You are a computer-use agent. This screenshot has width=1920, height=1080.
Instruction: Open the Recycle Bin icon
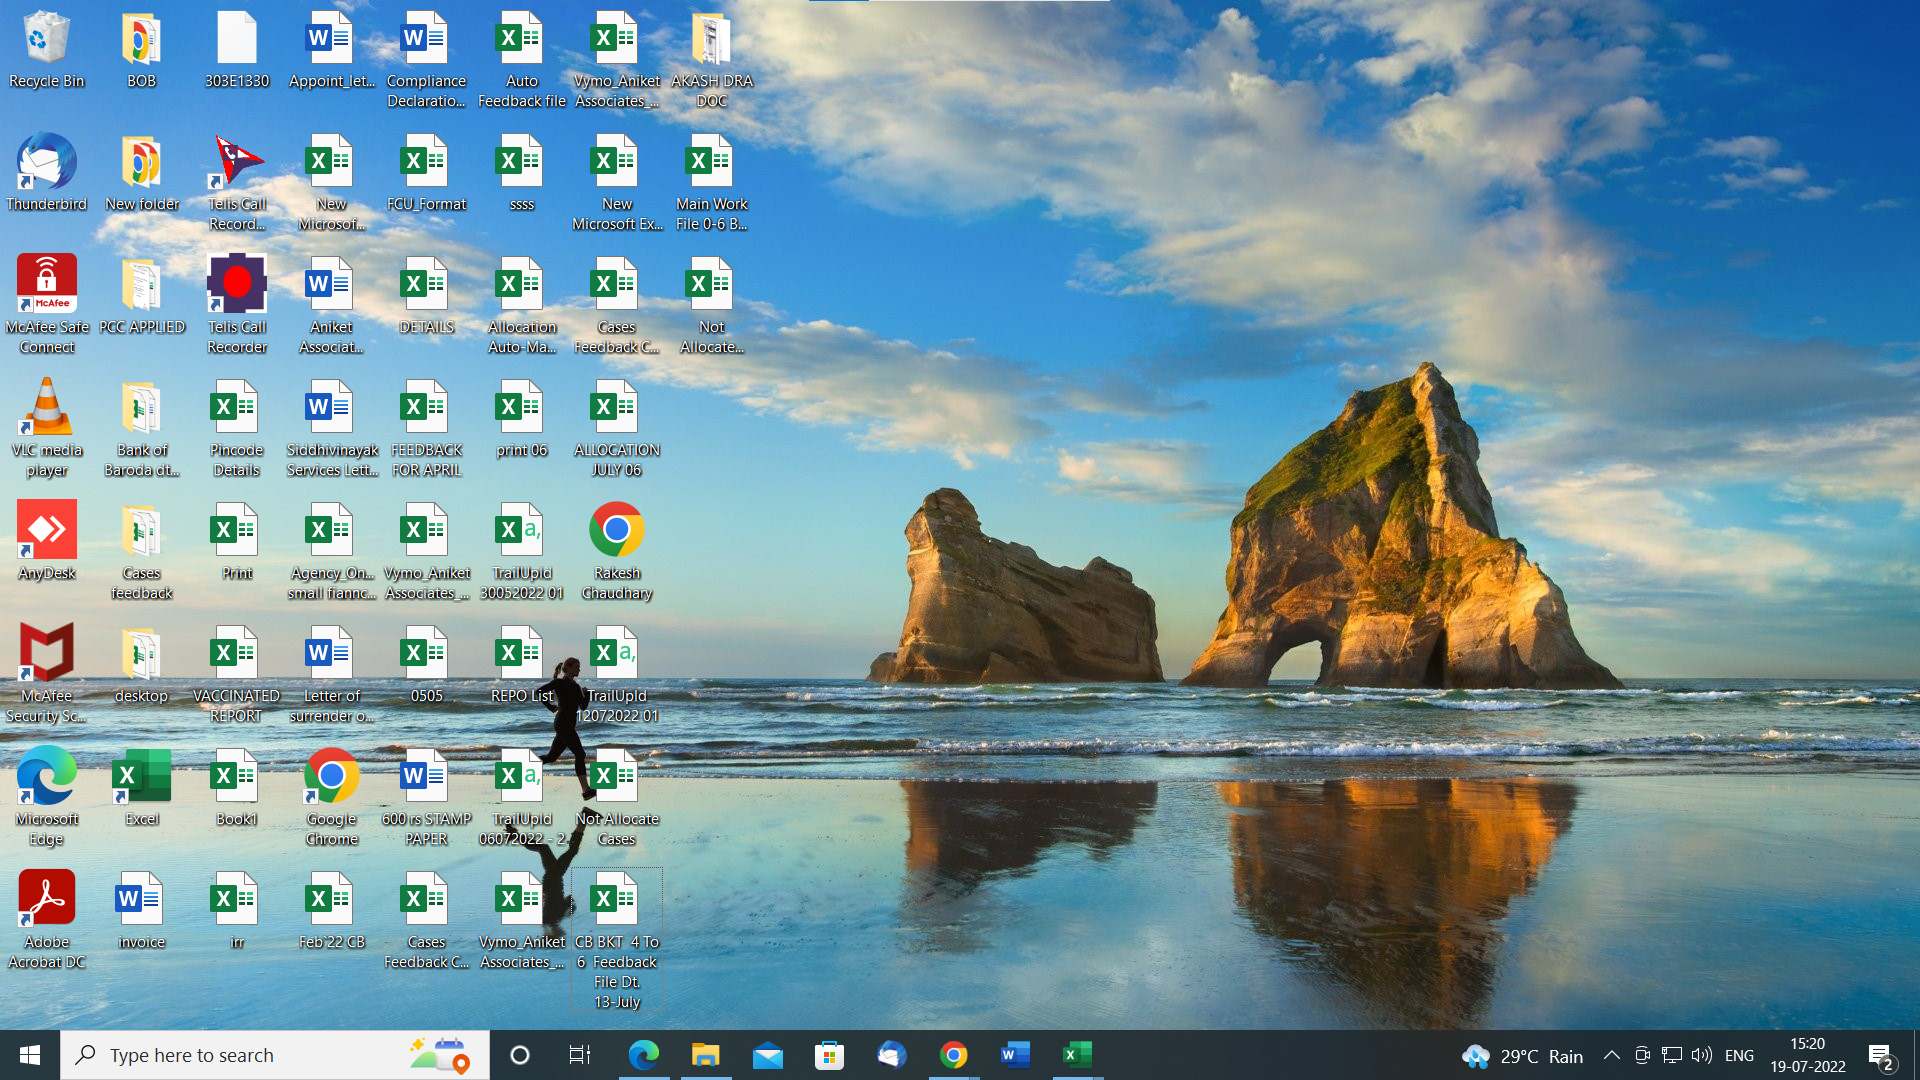tap(46, 50)
